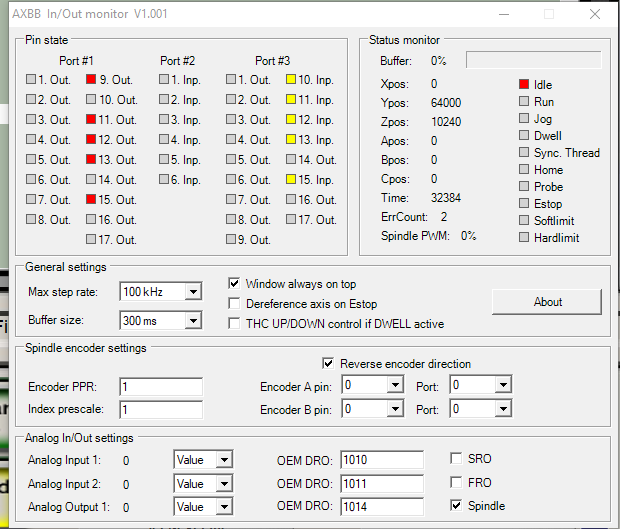This screenshot has width=620, height=529.
Task: Click the Spindle PWM label
Action: tap(415, 236)
